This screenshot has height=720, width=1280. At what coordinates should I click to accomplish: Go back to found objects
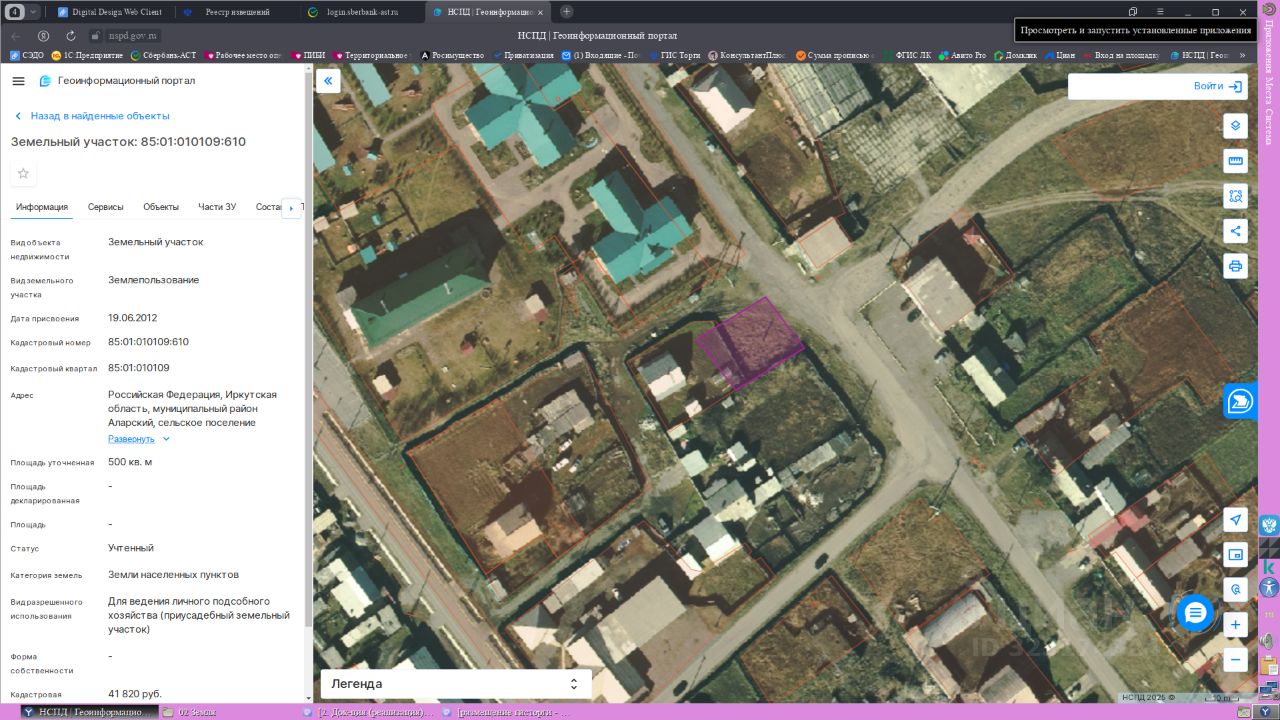click(x=92, y=116)
